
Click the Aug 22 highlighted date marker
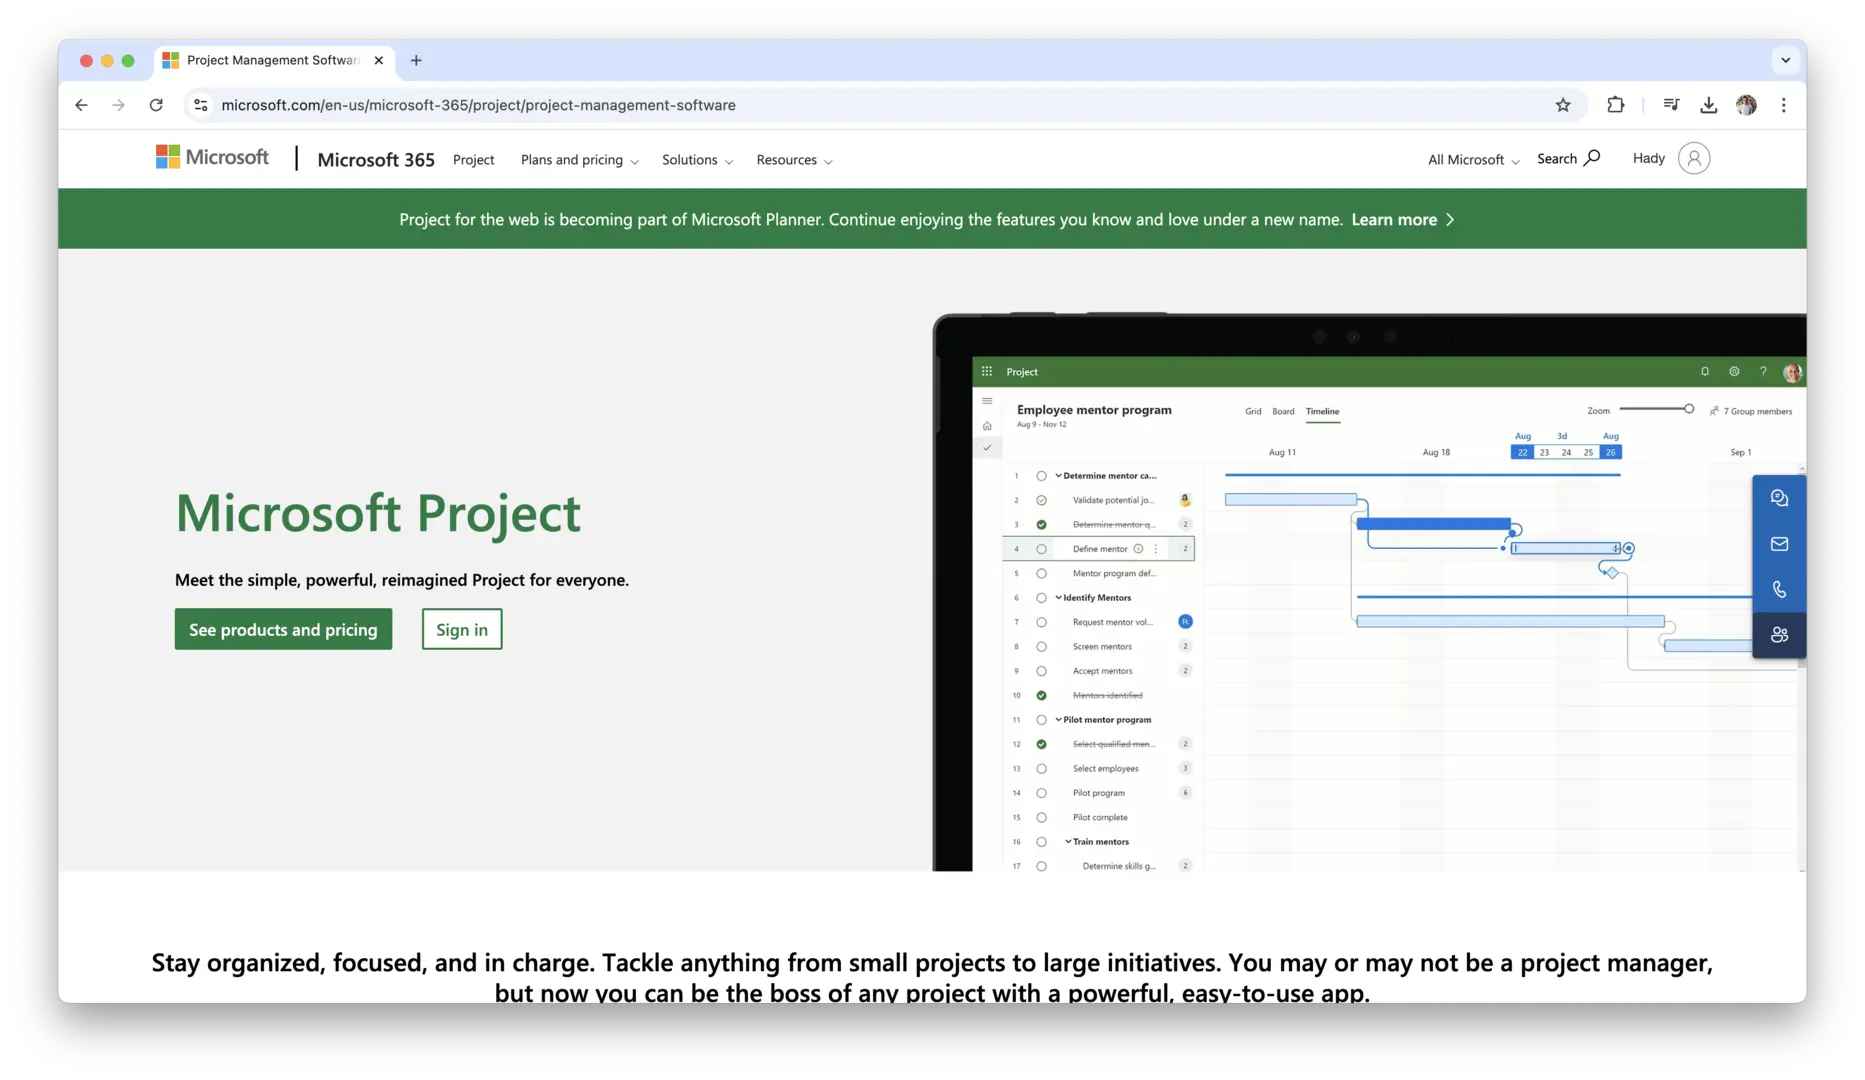[1522, 452]
